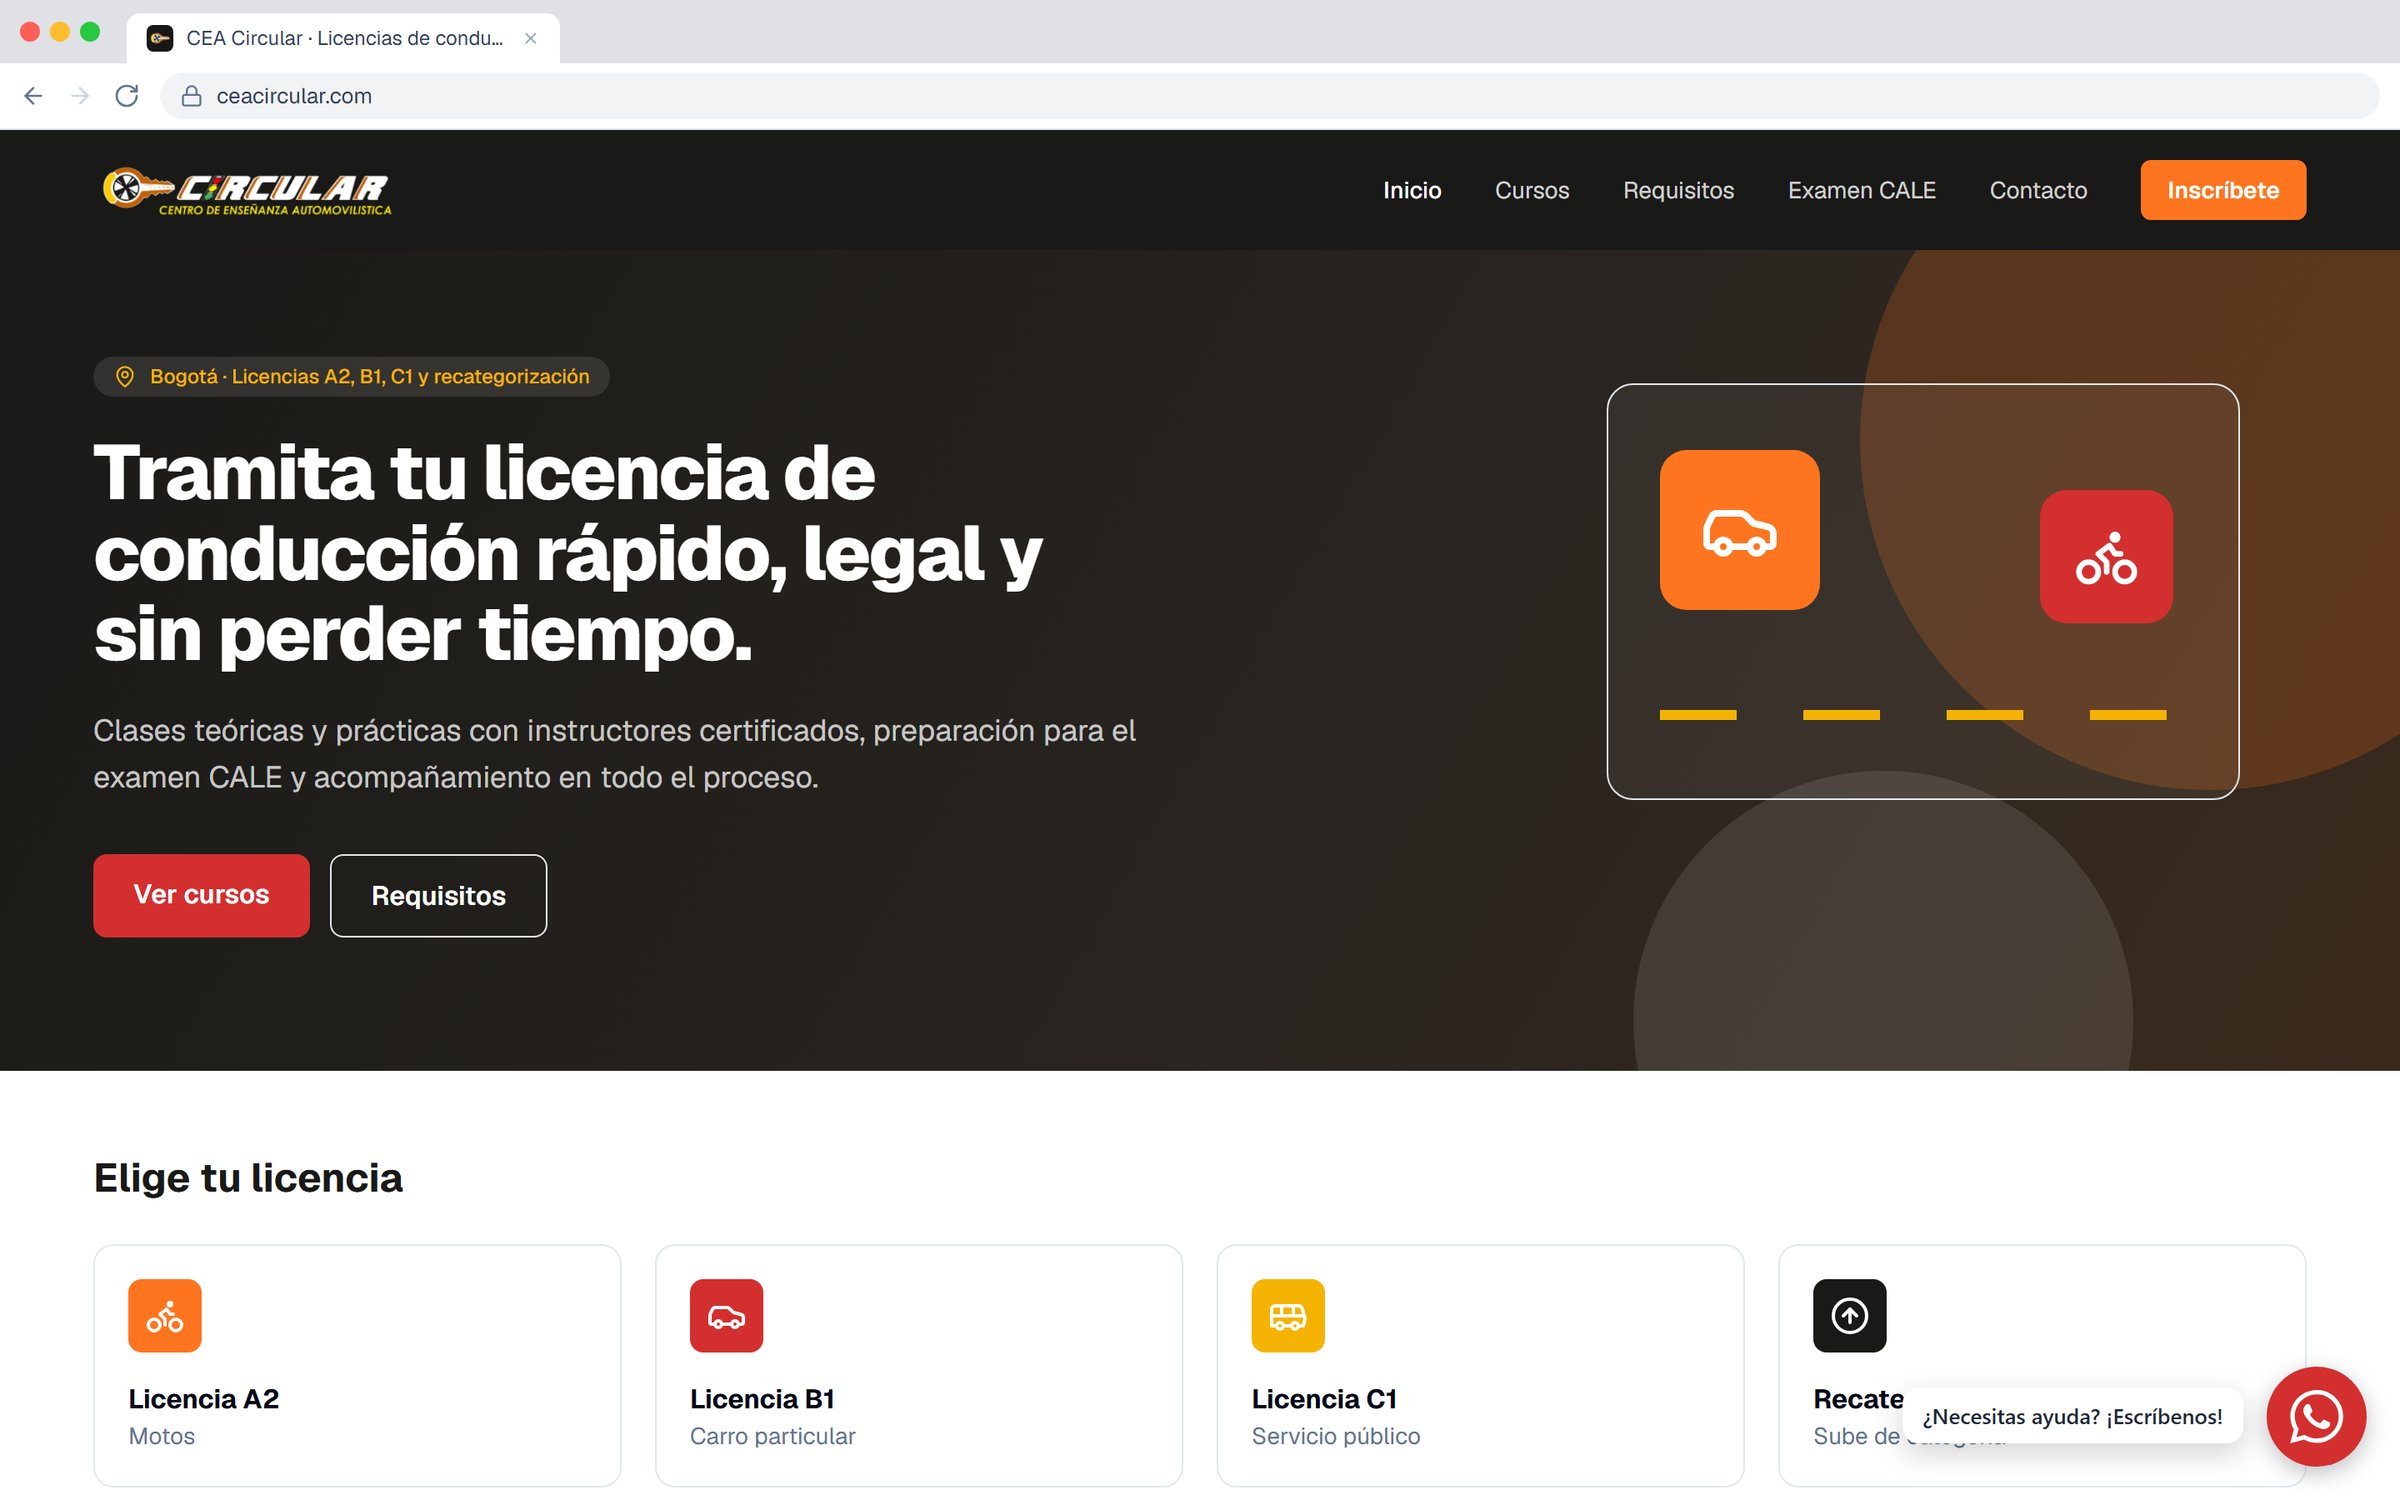Click the red Ver cursos button
Image resolution: width=2400 pixels, height=1500 pixels.
[201, 896]
